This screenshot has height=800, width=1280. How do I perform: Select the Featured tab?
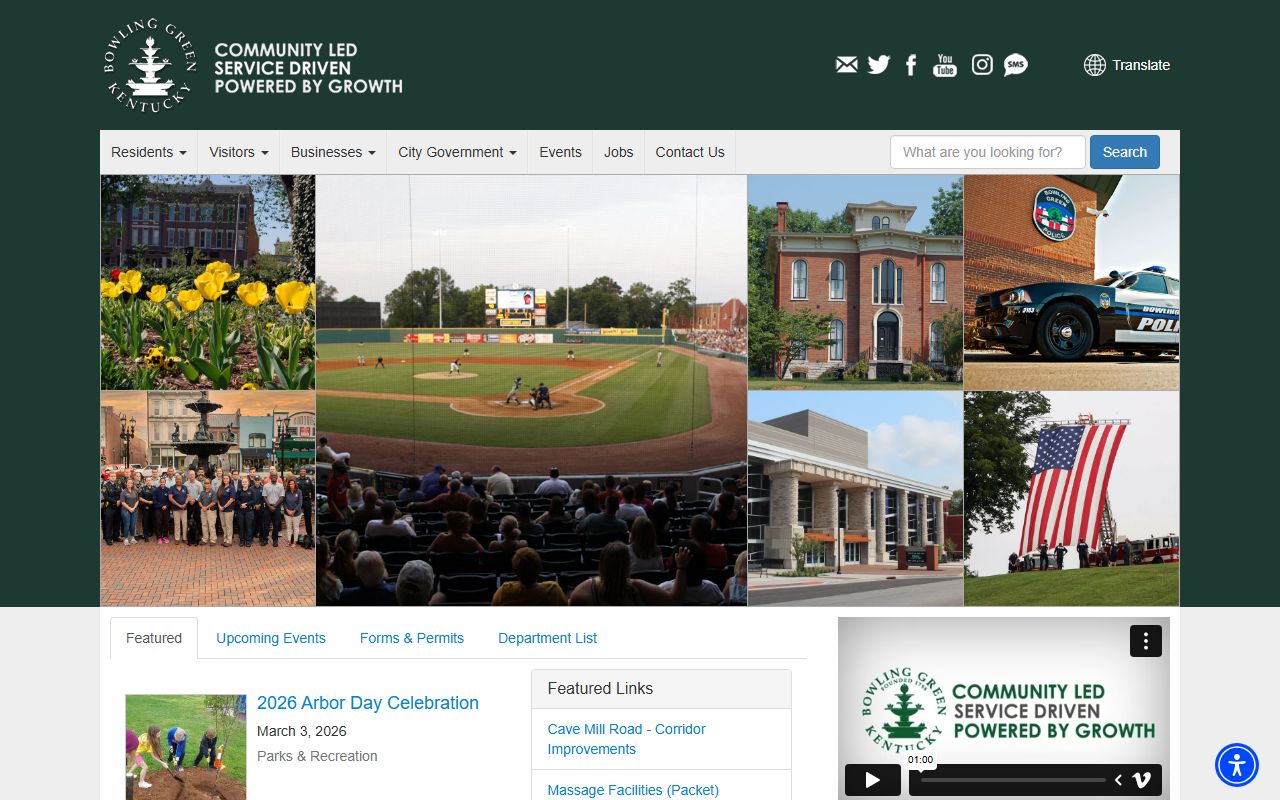(x=154, y=638)
